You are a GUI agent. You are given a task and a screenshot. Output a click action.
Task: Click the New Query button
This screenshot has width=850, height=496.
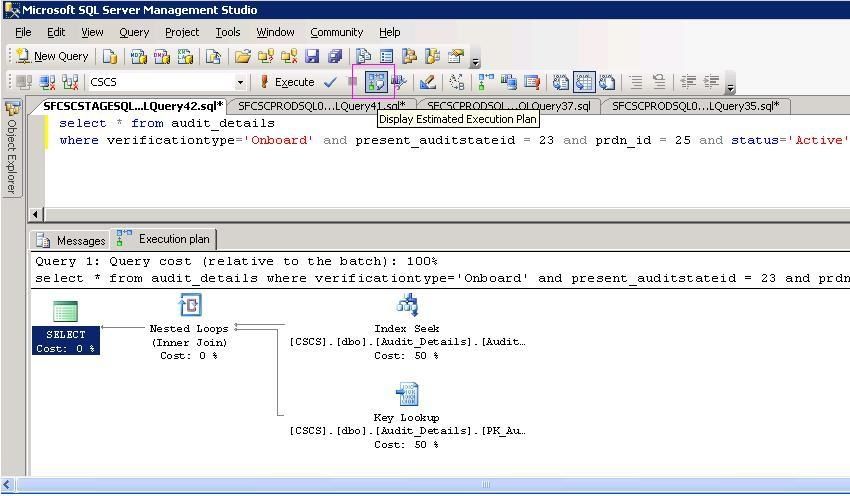click(52, 56)
